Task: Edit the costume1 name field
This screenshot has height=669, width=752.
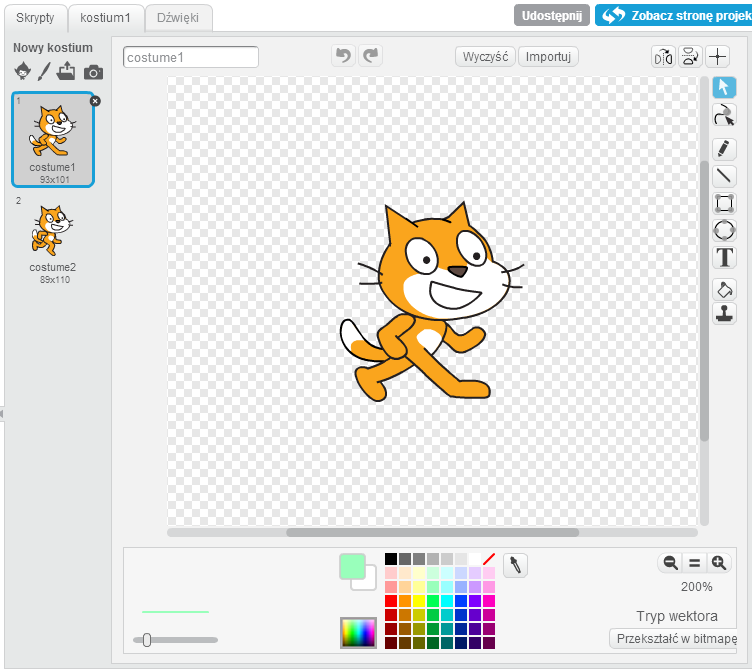Action: (x=190, y=57)
